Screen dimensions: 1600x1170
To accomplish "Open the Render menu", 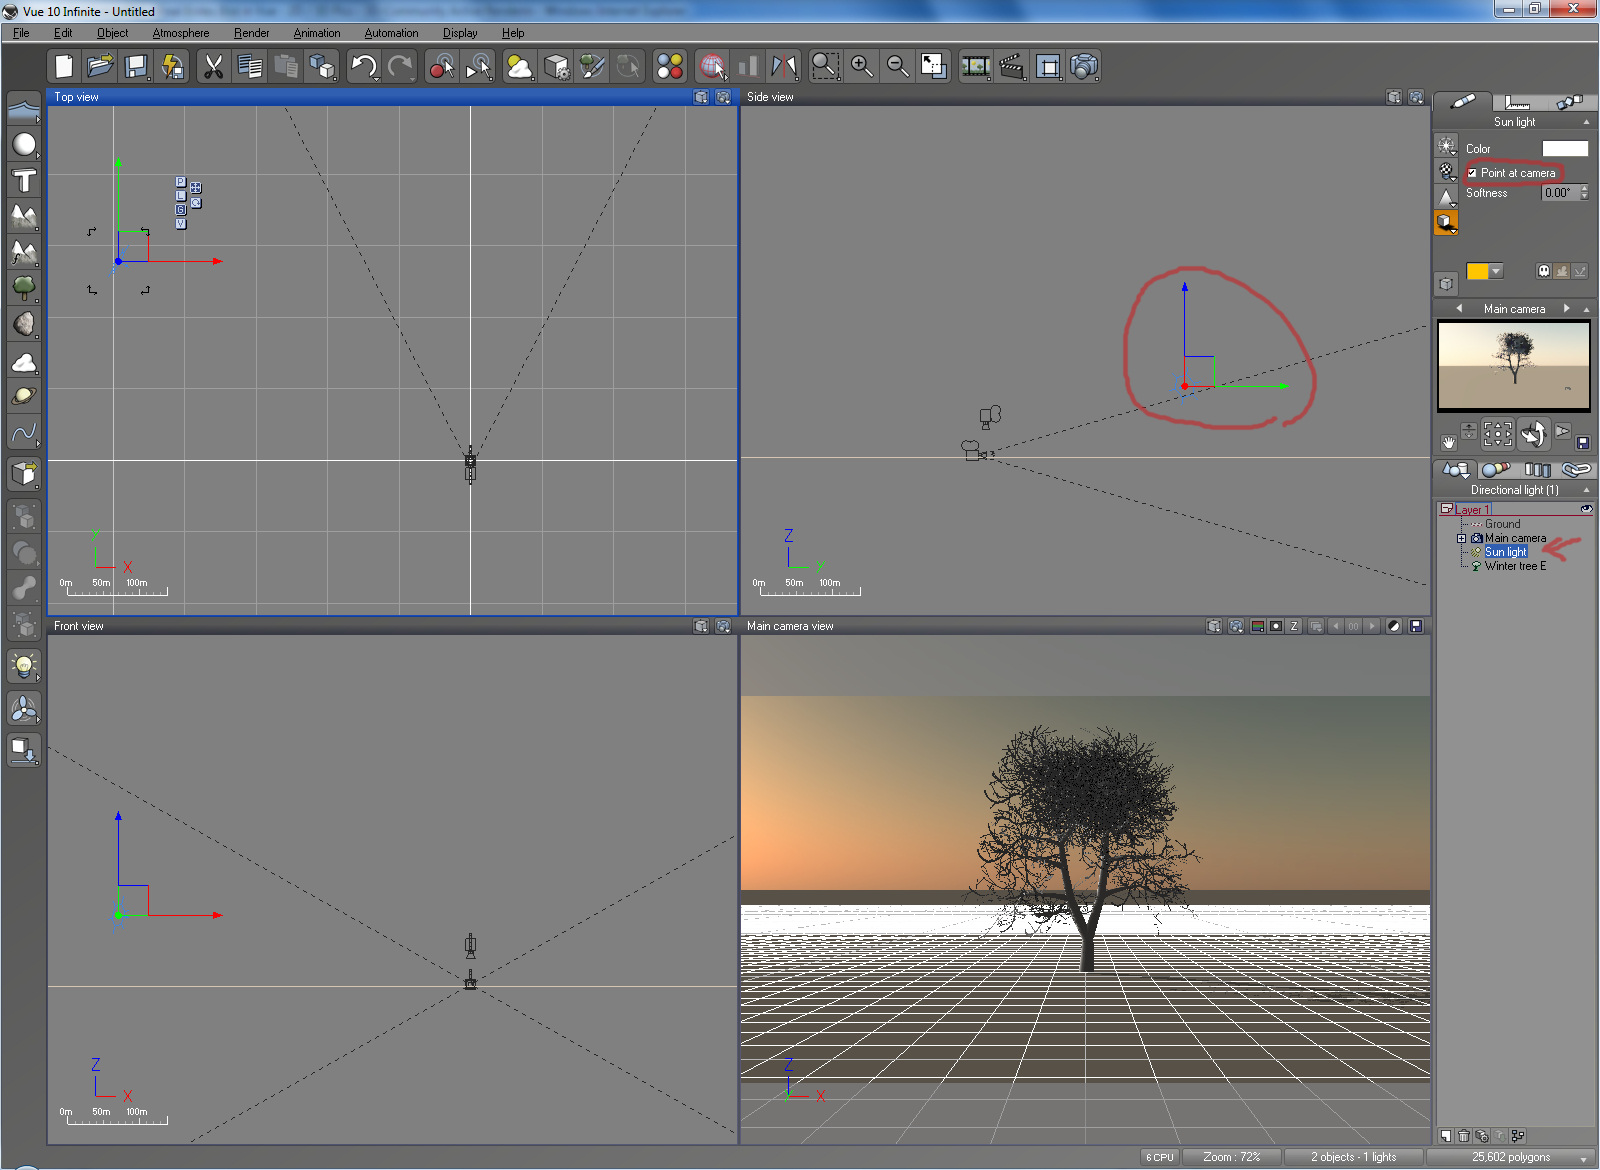I will point(251,33).
